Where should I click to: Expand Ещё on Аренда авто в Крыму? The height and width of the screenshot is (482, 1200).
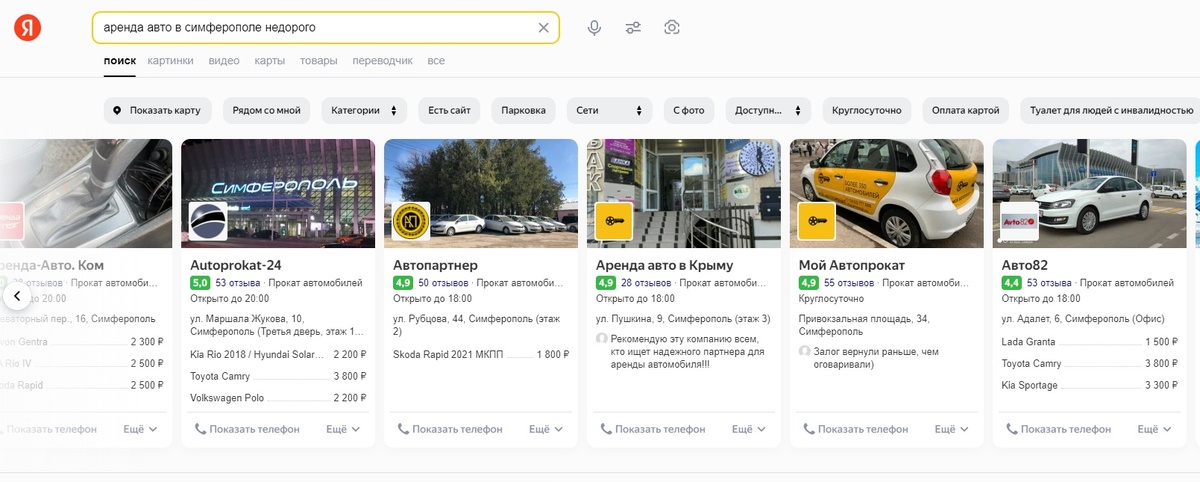(x=750, y=429)
